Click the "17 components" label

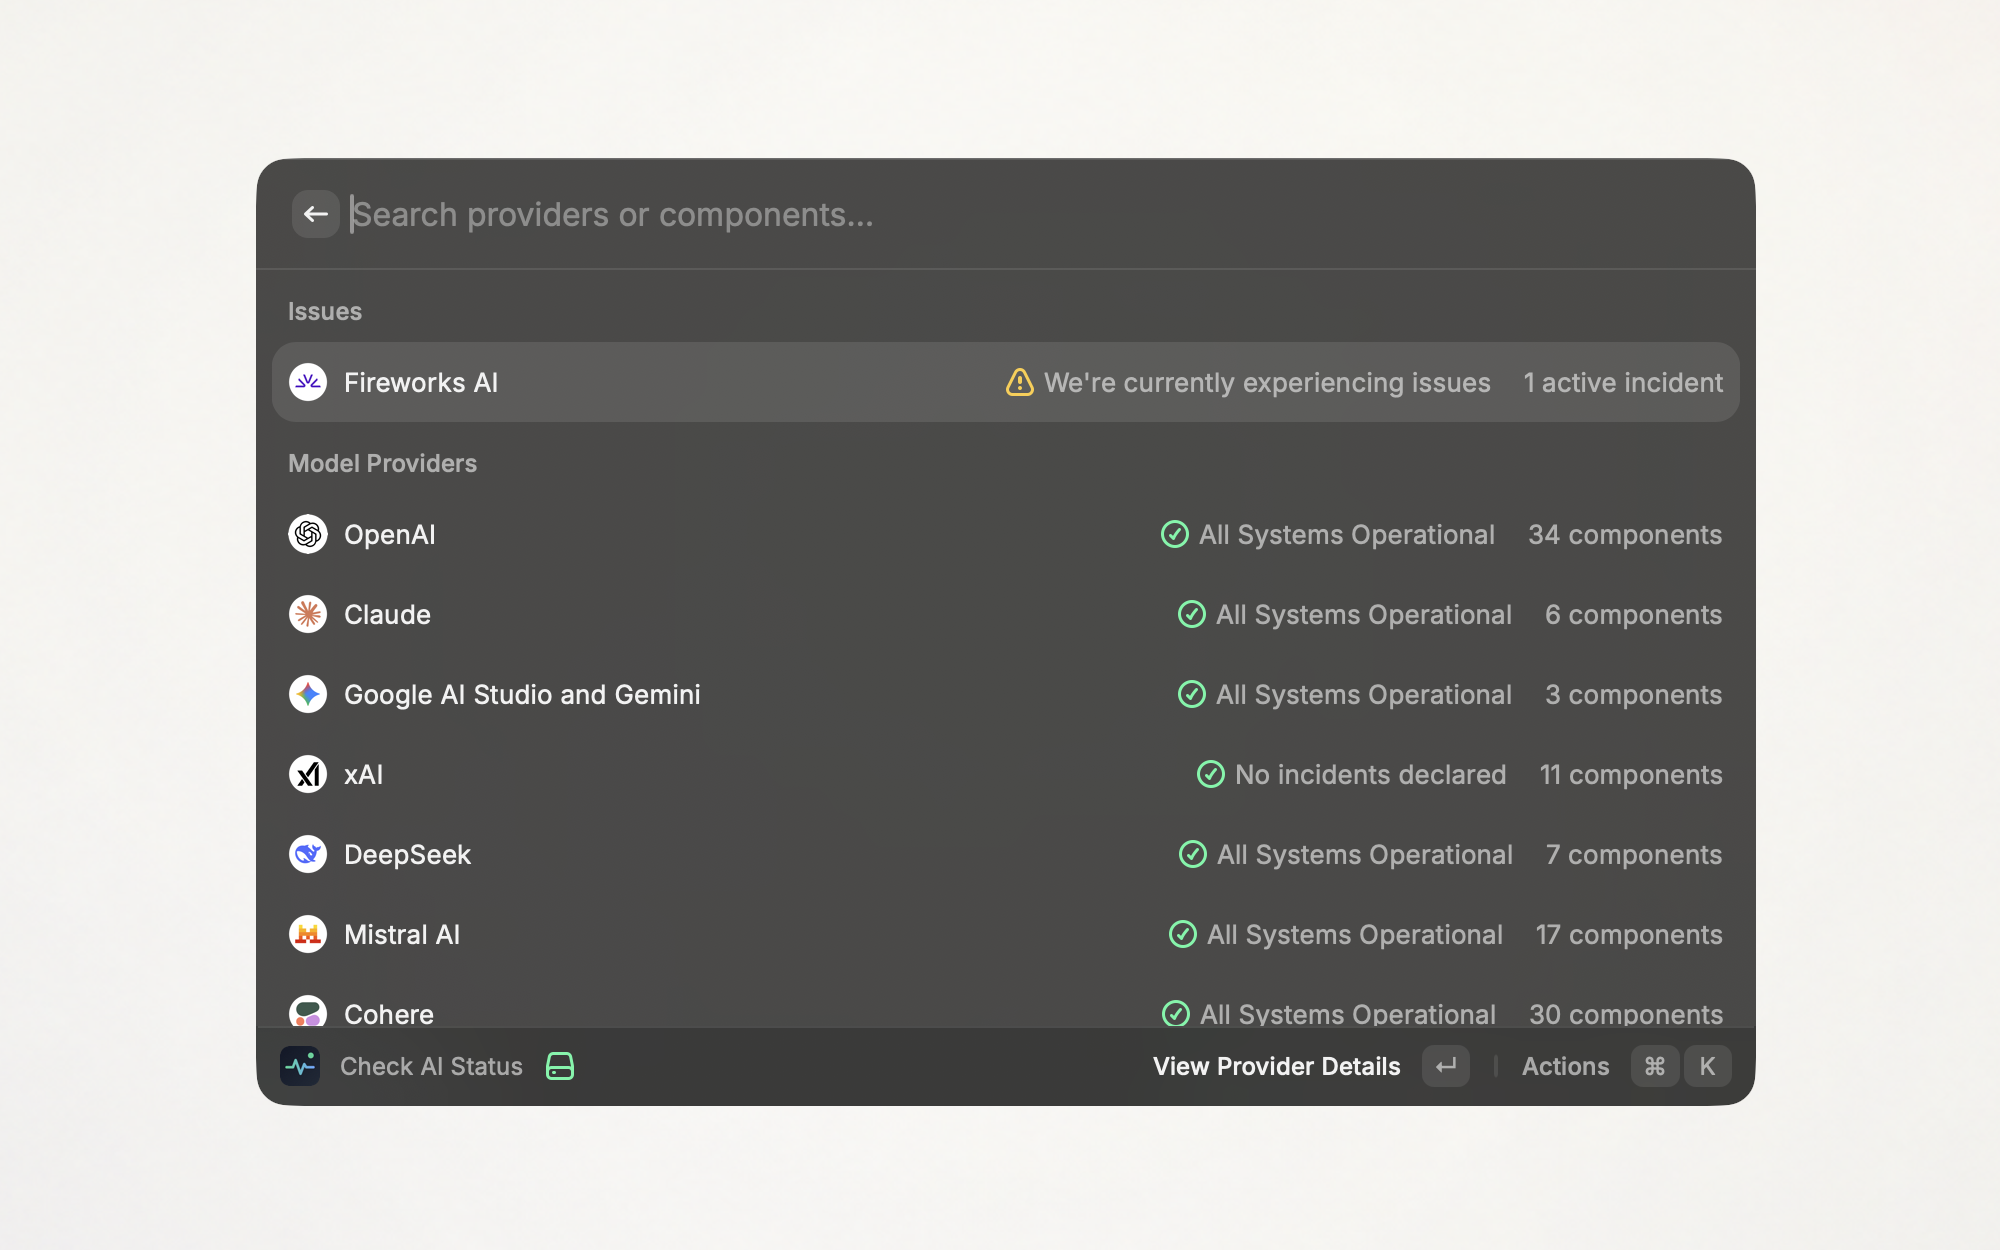coord(1629,935)
